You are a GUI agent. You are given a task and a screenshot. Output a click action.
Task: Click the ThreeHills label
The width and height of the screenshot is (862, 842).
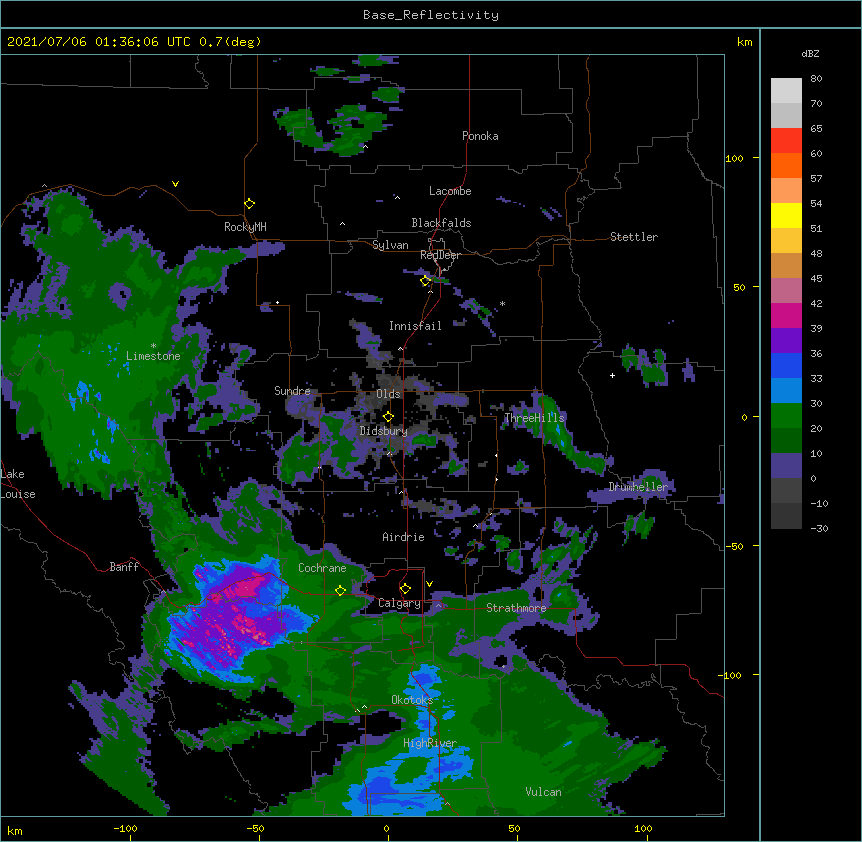(x=534, y=418)
